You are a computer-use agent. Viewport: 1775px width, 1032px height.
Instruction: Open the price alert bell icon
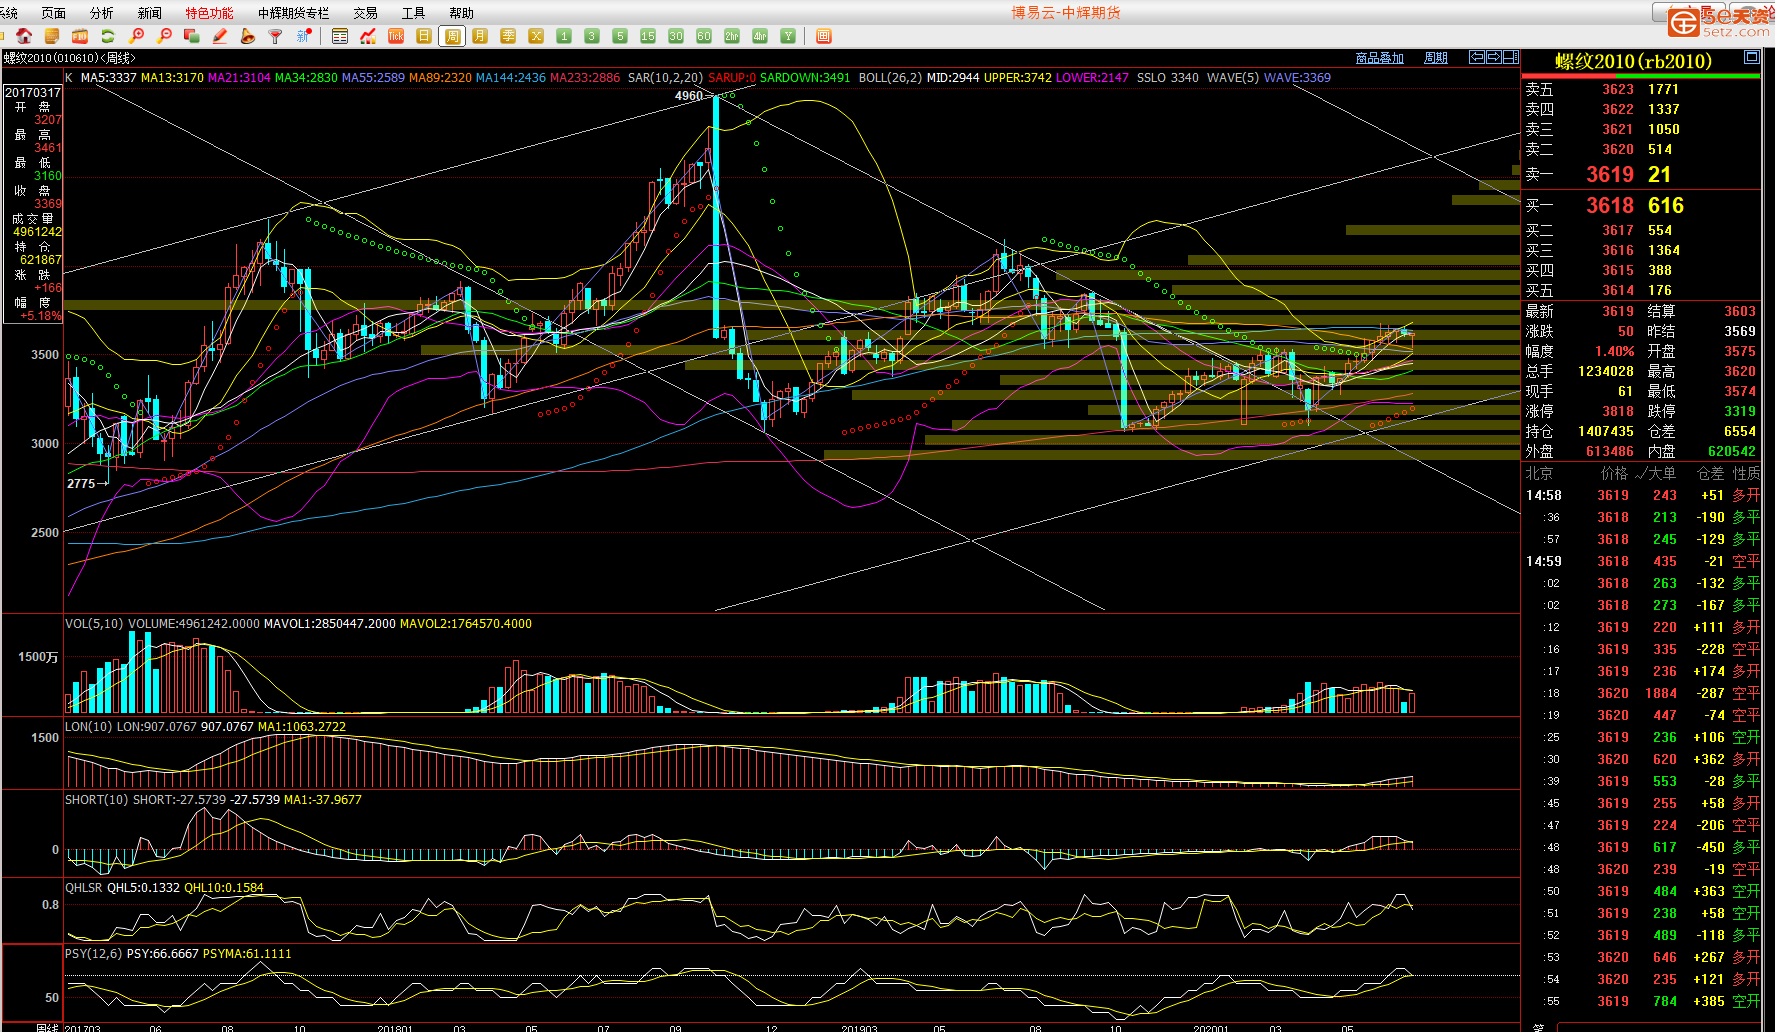coord(248,36)
